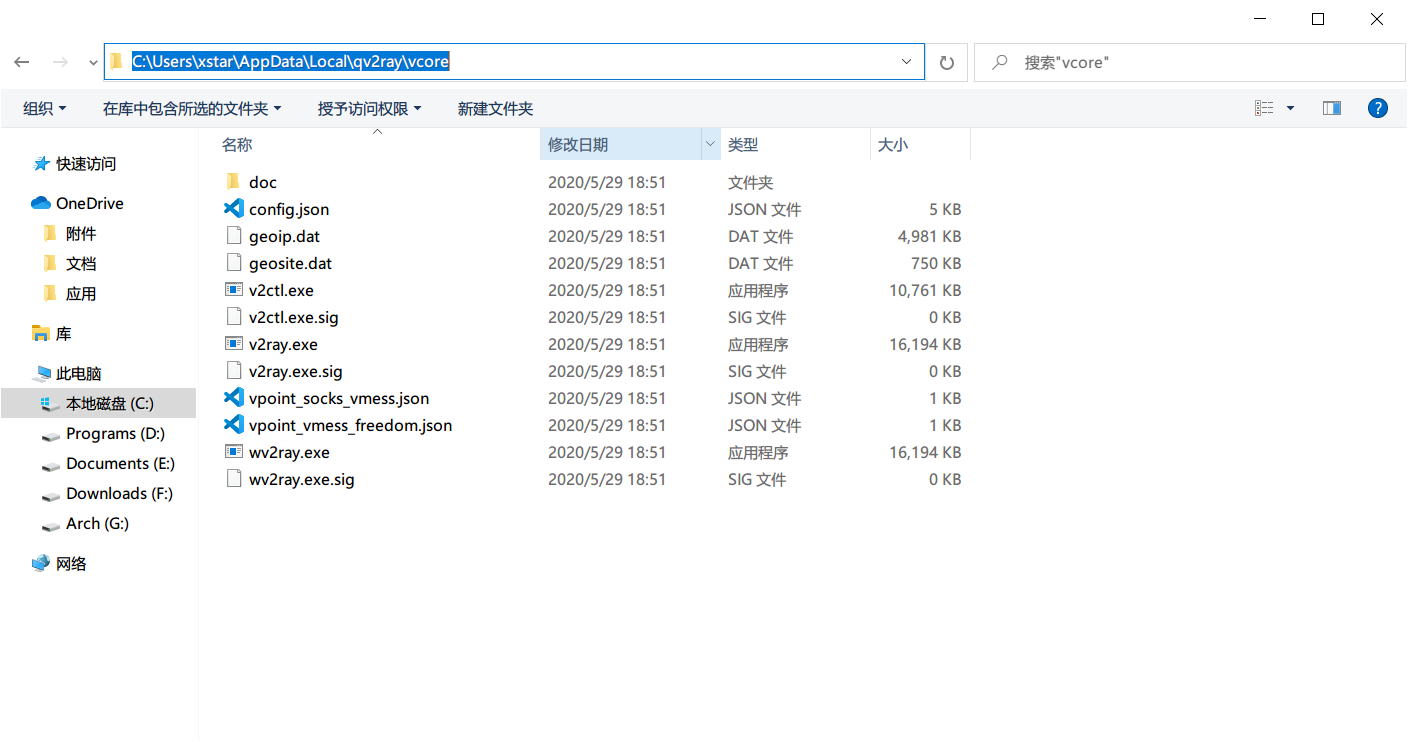Sort by the 修改日期 column header
This screenshot has height=742, width=1408.
tap(621, 145)
